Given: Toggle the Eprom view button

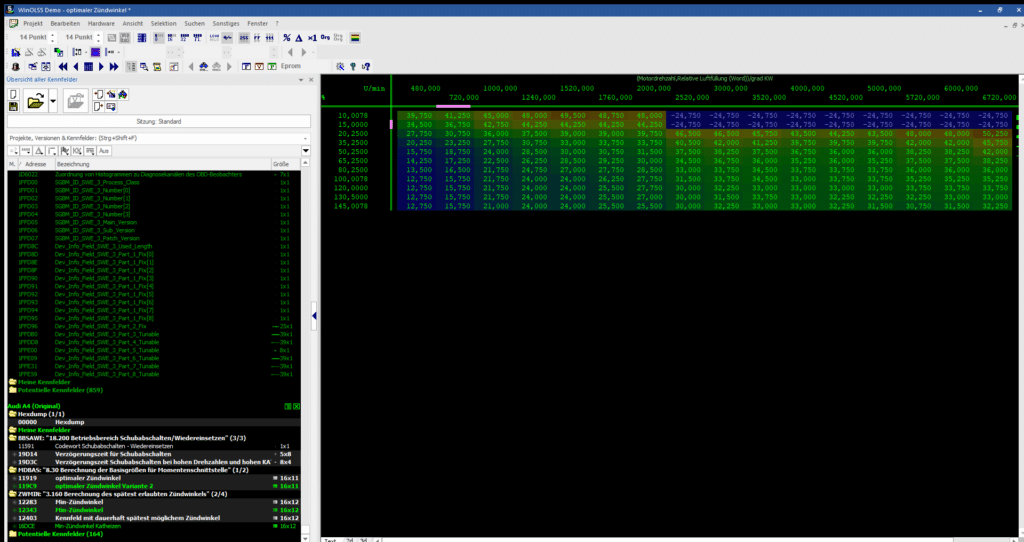Looking at the screenshot, I should click(x=291, y=66).
